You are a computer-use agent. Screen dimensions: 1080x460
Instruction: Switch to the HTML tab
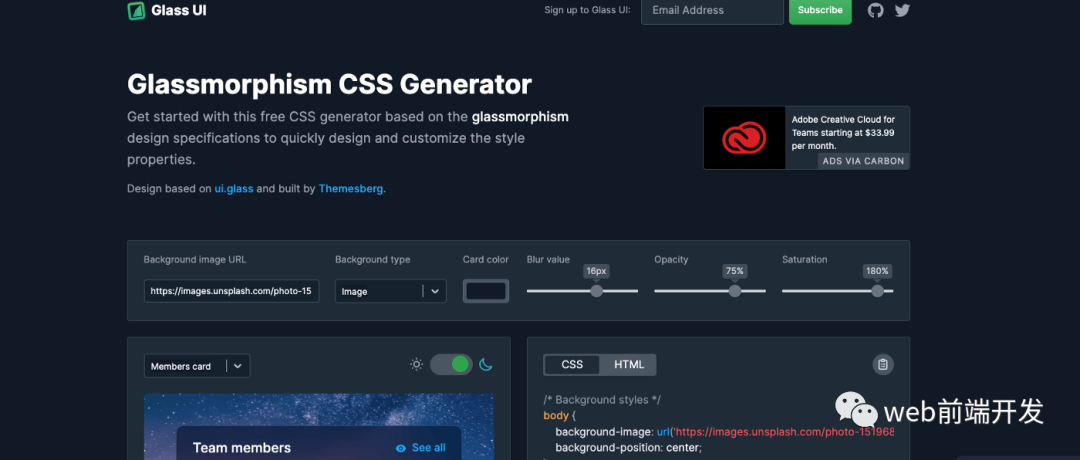[629, 364]
